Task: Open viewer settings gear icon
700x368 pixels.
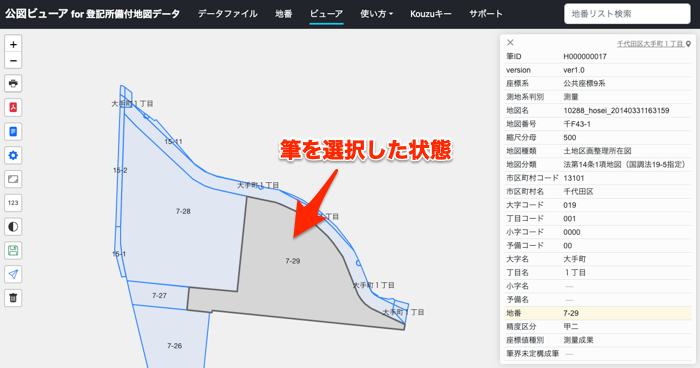Action: (x=13, y=155)
